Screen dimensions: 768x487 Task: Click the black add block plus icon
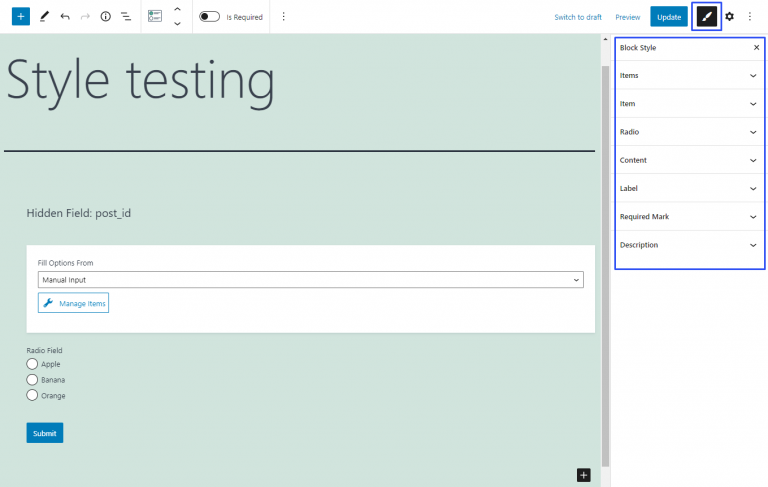tap(584, 475)
